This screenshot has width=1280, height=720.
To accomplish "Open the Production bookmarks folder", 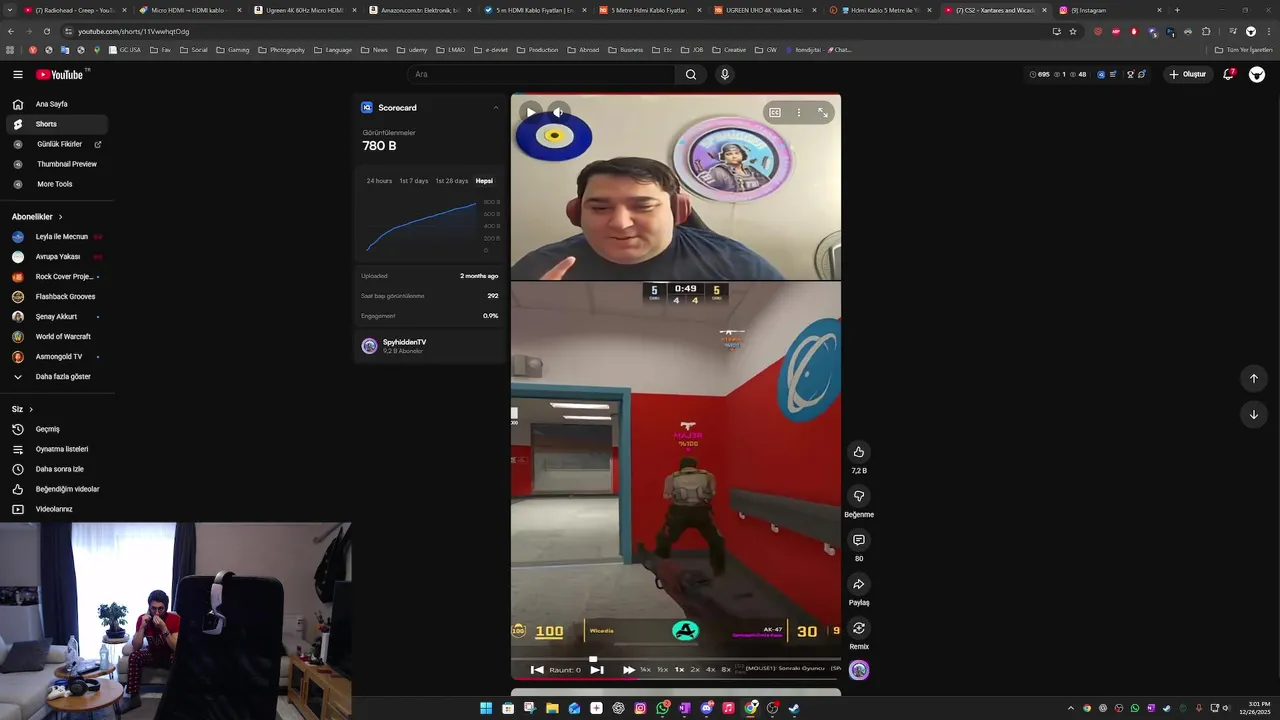I will 538,49.
